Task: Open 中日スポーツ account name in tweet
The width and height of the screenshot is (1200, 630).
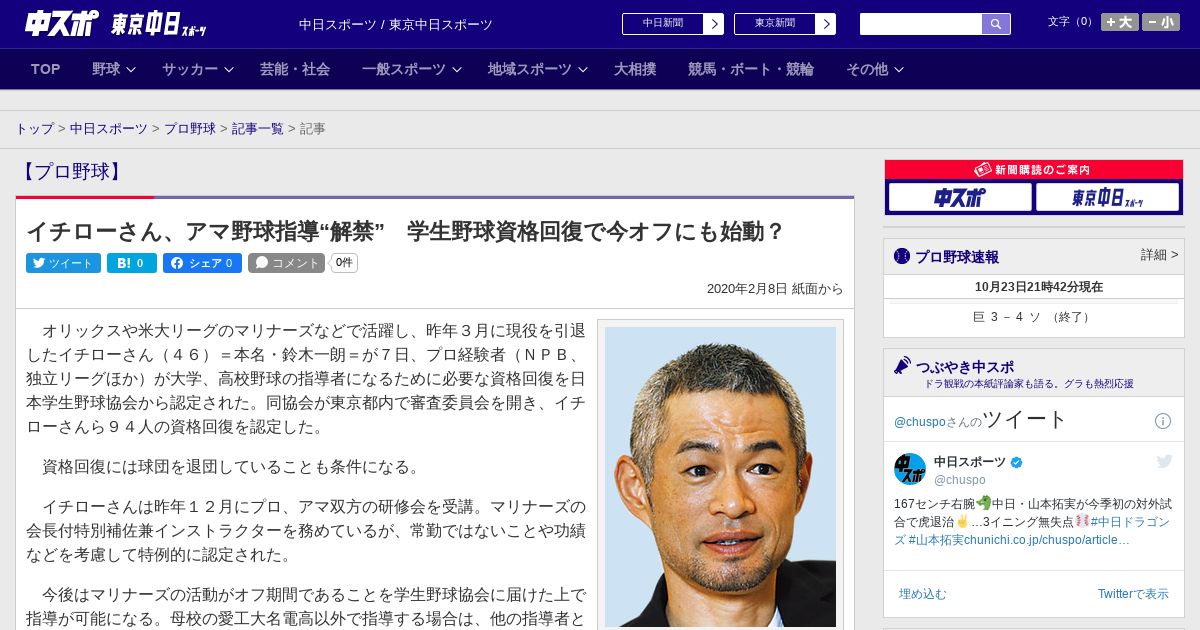Action: click(970, 462)
